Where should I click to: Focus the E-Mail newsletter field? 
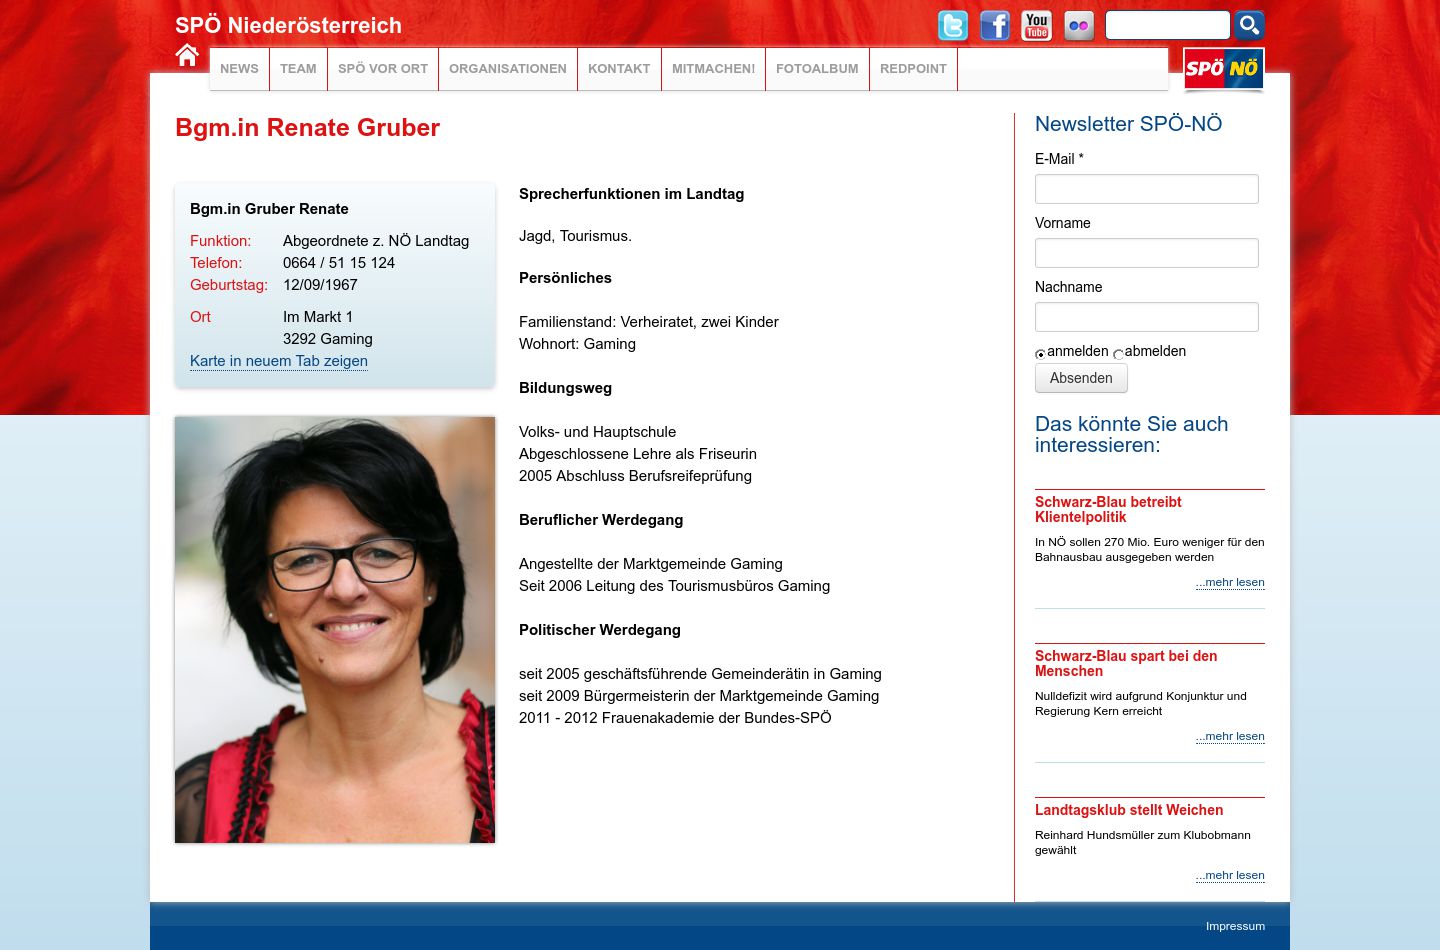click(1147, 189)
